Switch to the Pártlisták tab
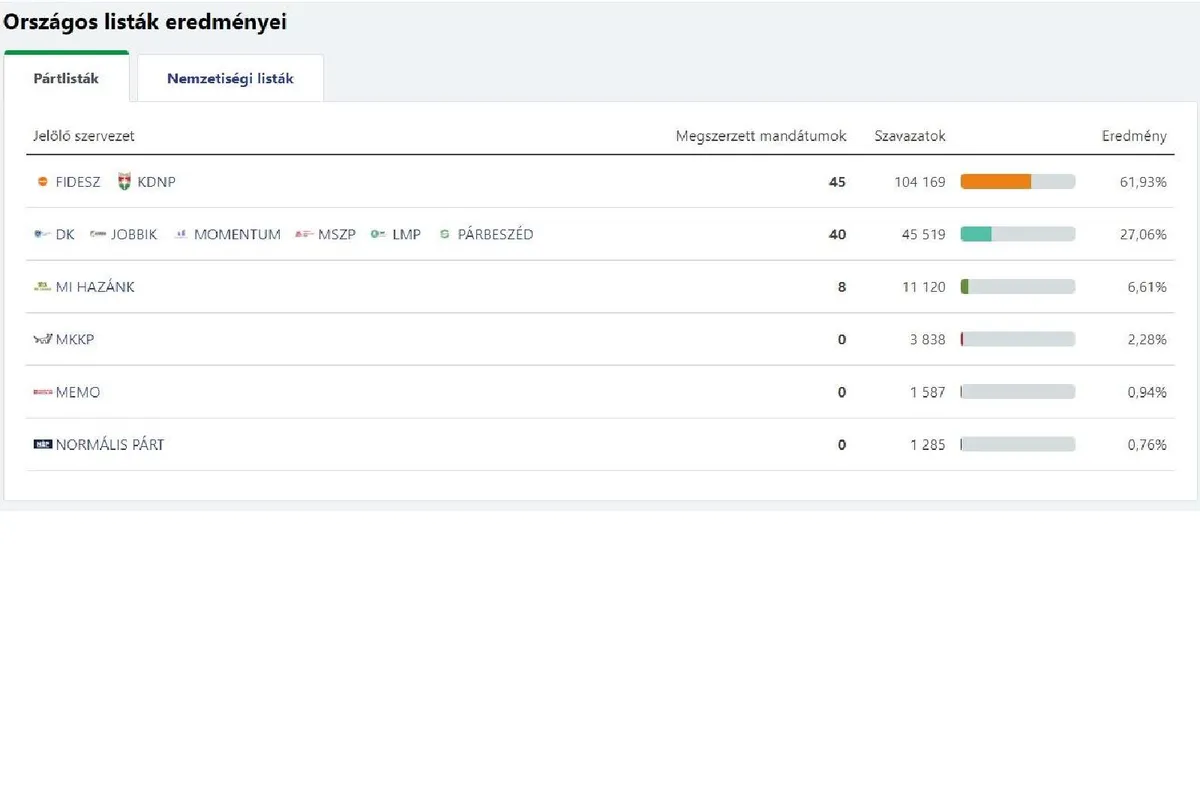This screenshot has width=1200, height=795. [x=66, y=78]
